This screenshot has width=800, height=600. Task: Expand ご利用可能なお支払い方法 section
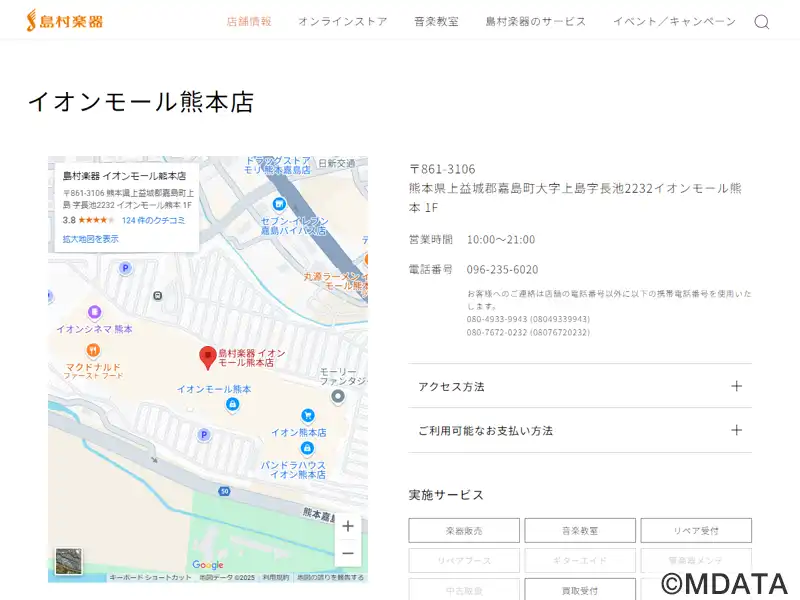pyautogui.click(x=580, y=430)
